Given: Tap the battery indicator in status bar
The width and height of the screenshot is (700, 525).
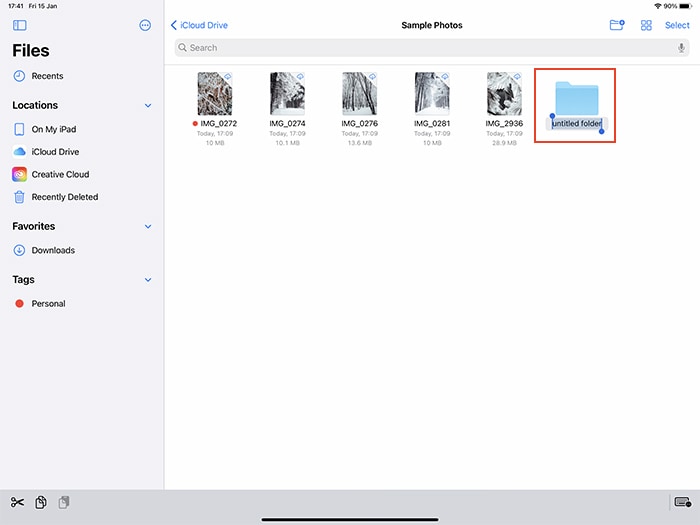Looking at the screenshot, I should tap(685, 6).
